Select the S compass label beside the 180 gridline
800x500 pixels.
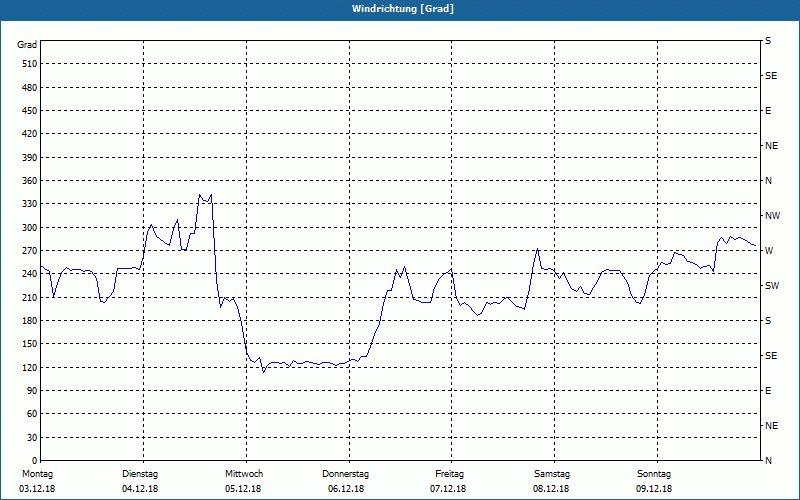[x=768, y=321]
